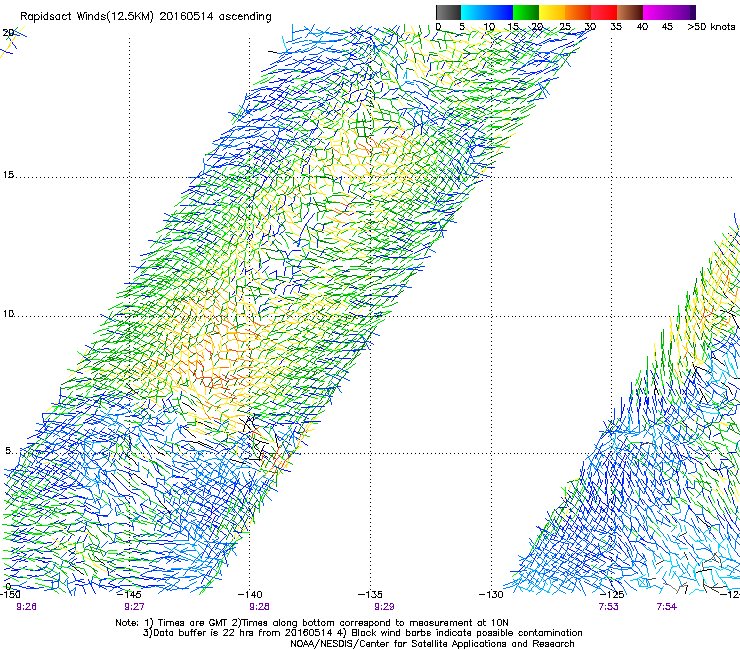Viewport: 740px width, 650px height.
Task: Click the gray 0–5 knots legend segment
Action: pyautogui.click(x=448, y=12)
